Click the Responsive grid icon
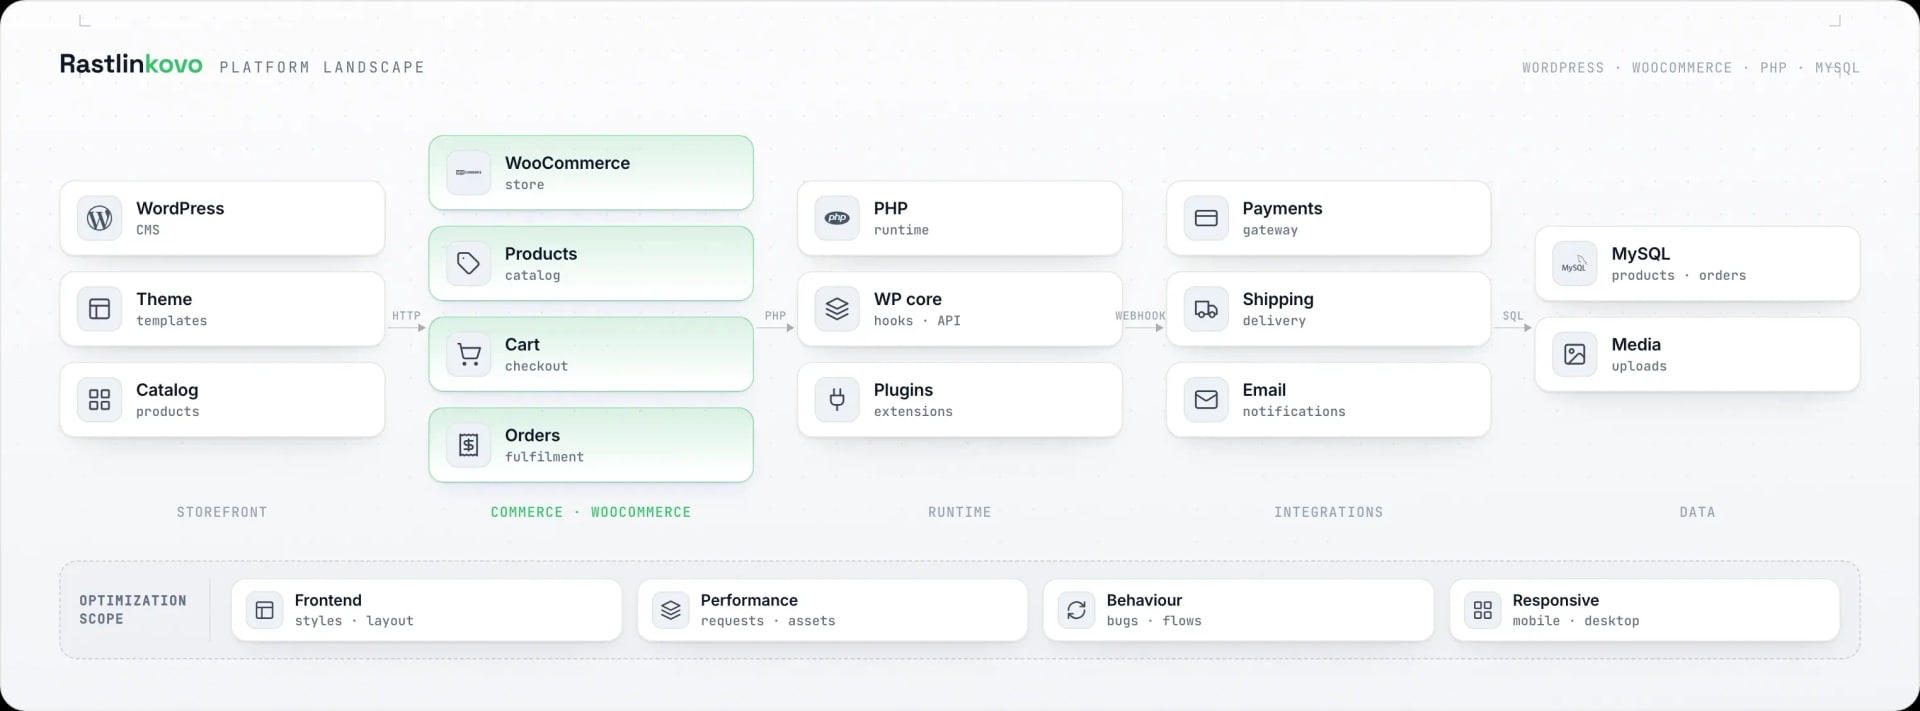 (1483, 610)
